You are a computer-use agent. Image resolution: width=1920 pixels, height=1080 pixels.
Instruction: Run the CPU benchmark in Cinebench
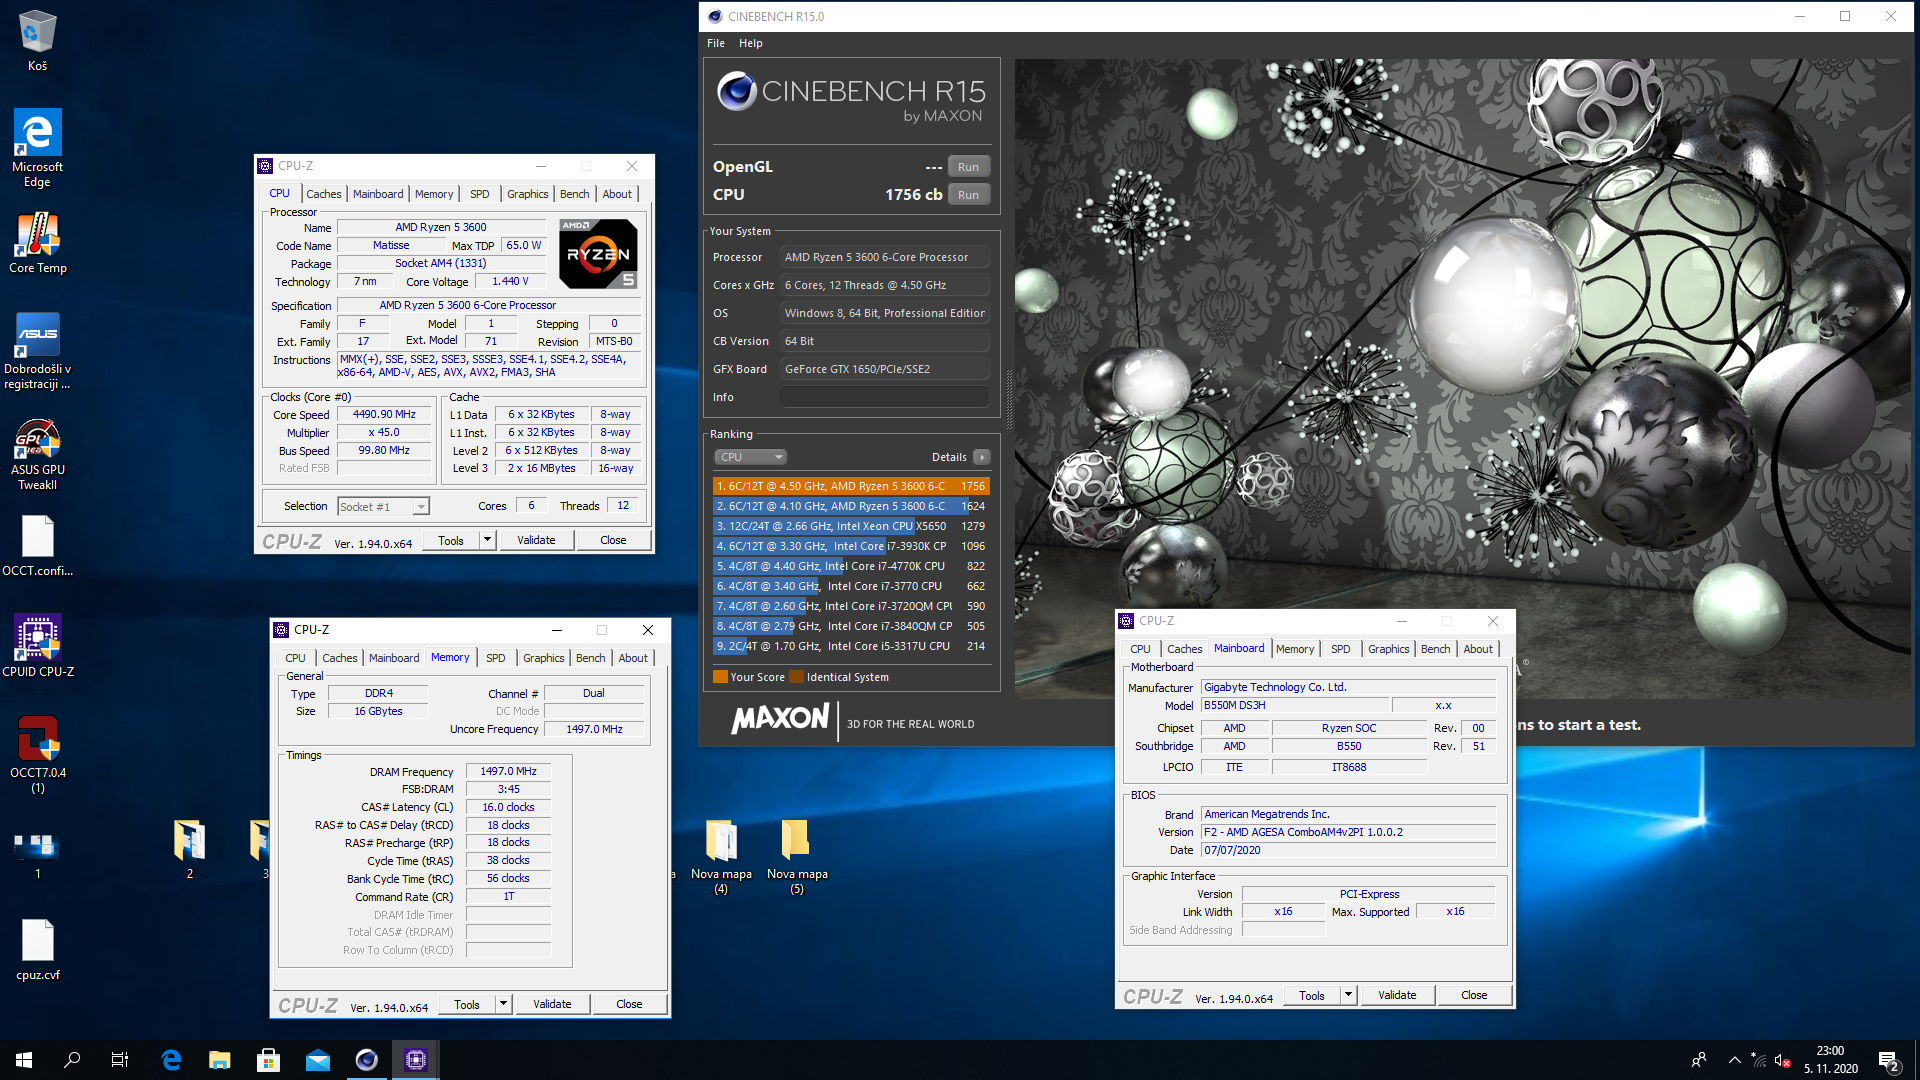coord(969,195)
